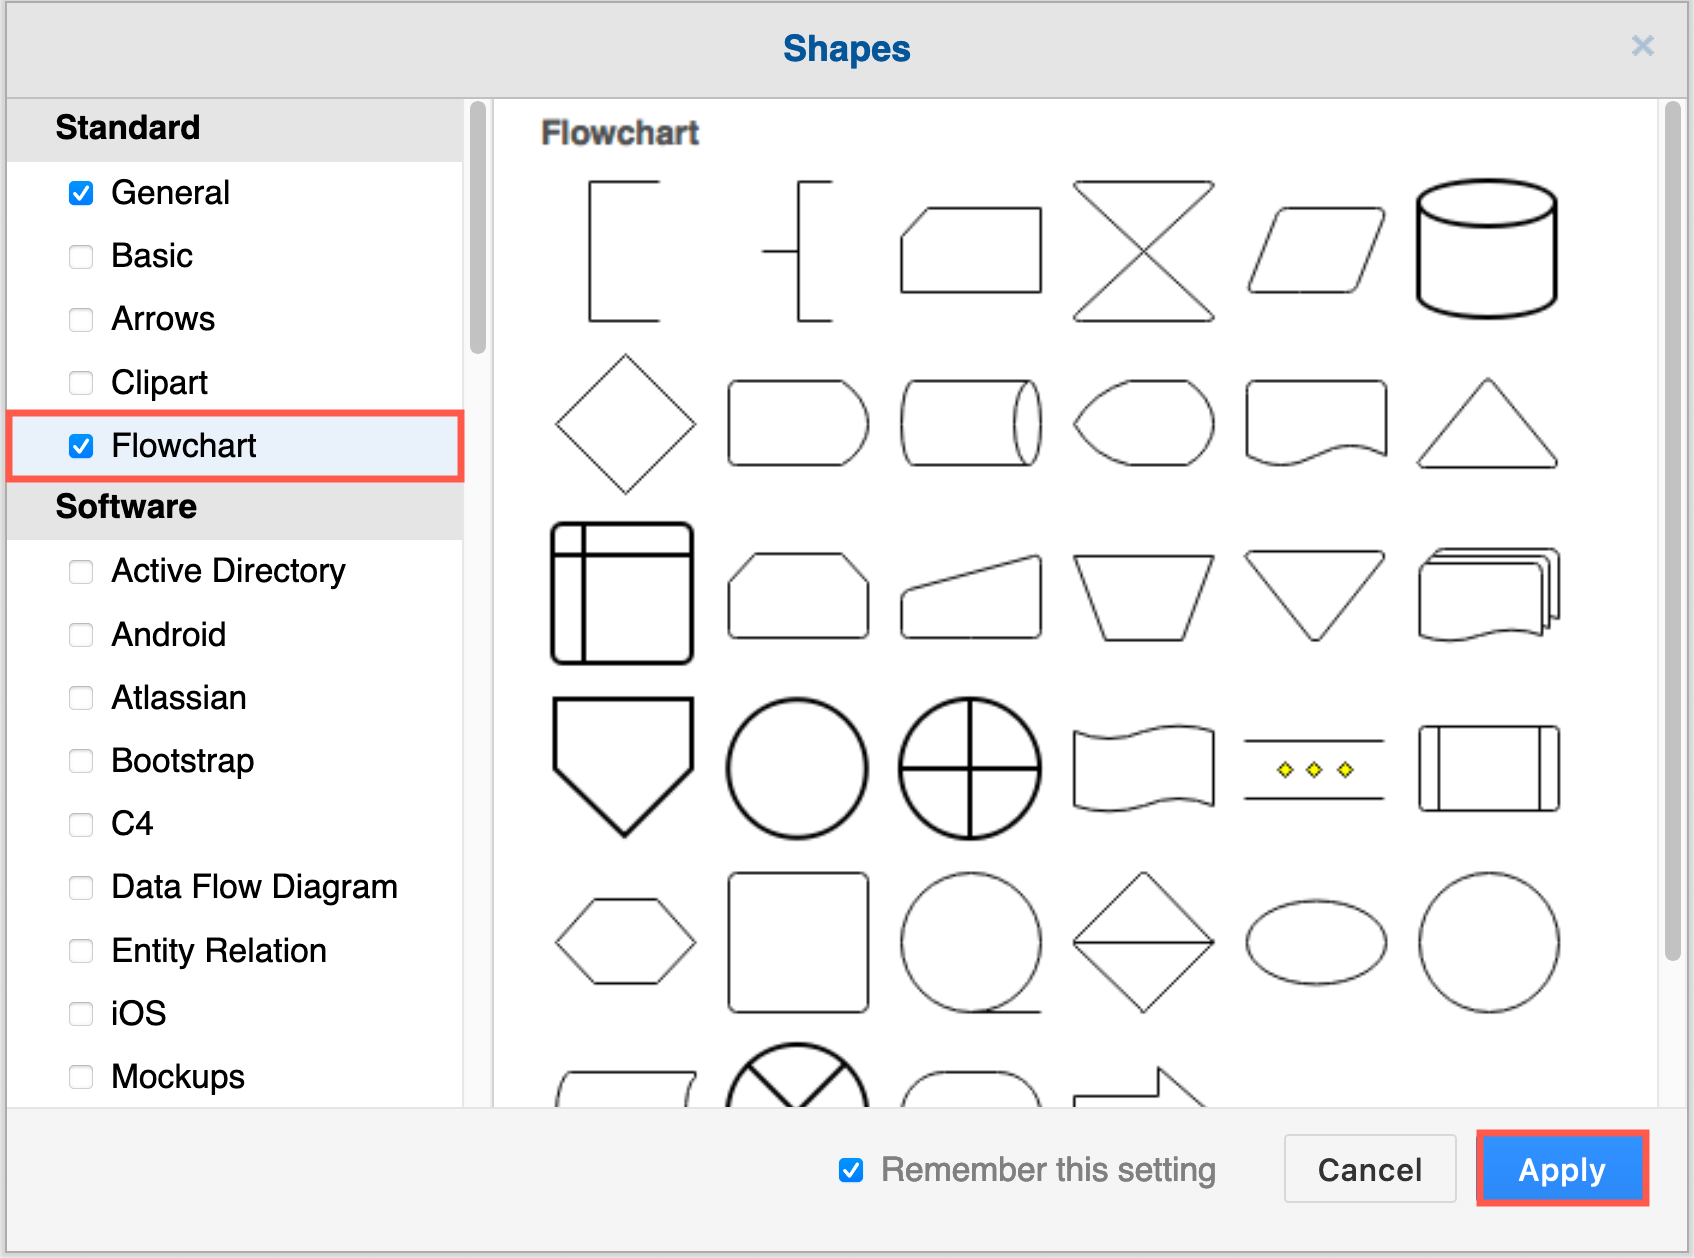The width and height of the screenshot is (1694, 1258).
Task: Select the Or circle shape with cross
Action: (x=969, y=768)
